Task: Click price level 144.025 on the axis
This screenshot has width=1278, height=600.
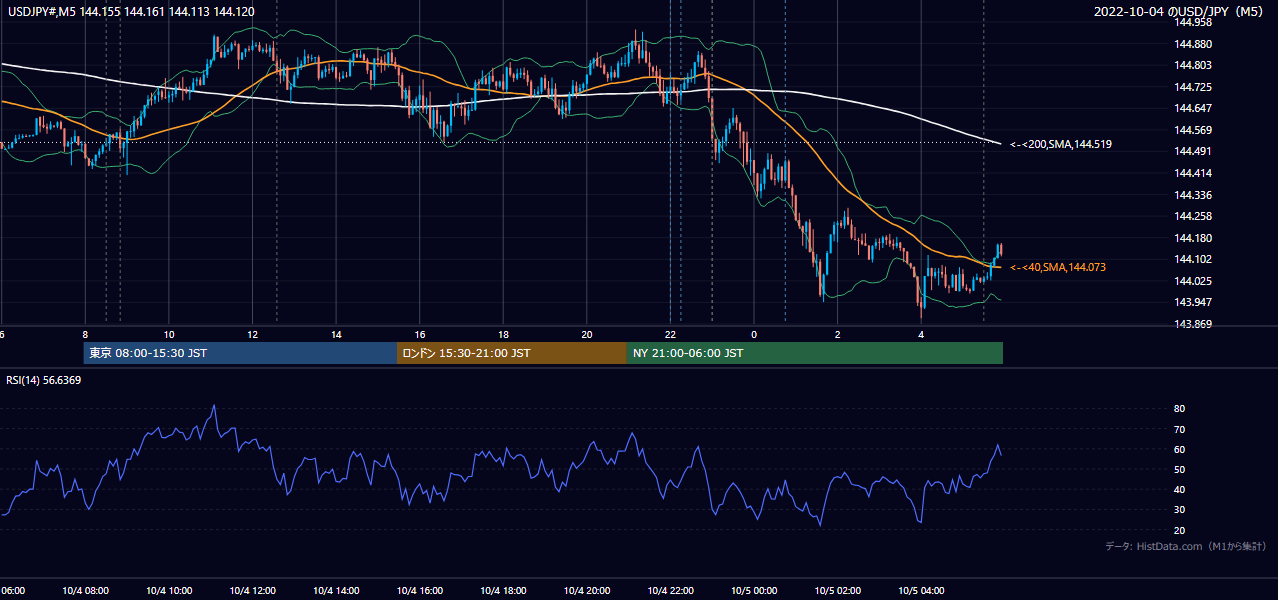Action: (1193, 281)
